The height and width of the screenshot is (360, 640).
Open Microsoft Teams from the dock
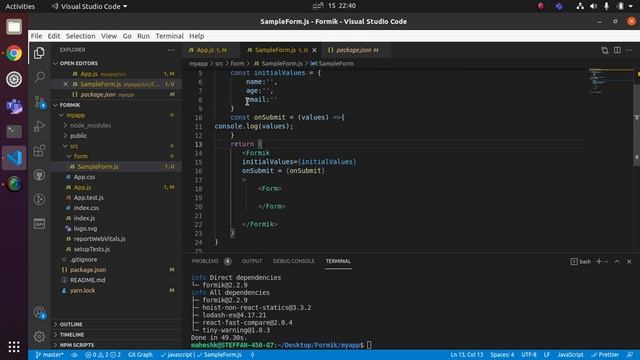[x=14, y=106]
